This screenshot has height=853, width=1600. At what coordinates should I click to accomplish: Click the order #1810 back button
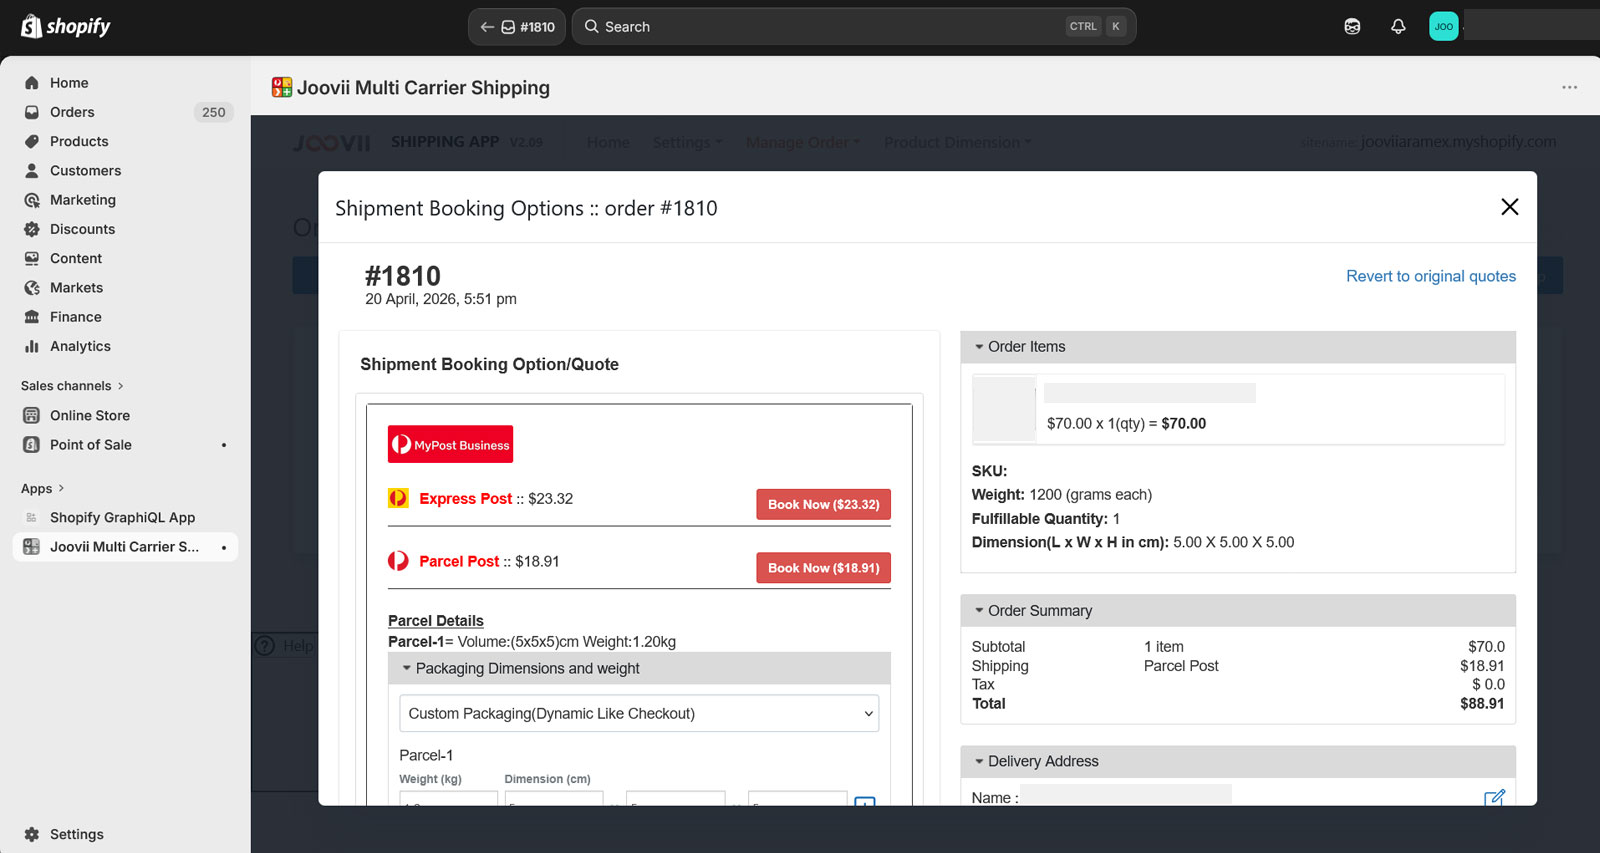click(517, 27)
